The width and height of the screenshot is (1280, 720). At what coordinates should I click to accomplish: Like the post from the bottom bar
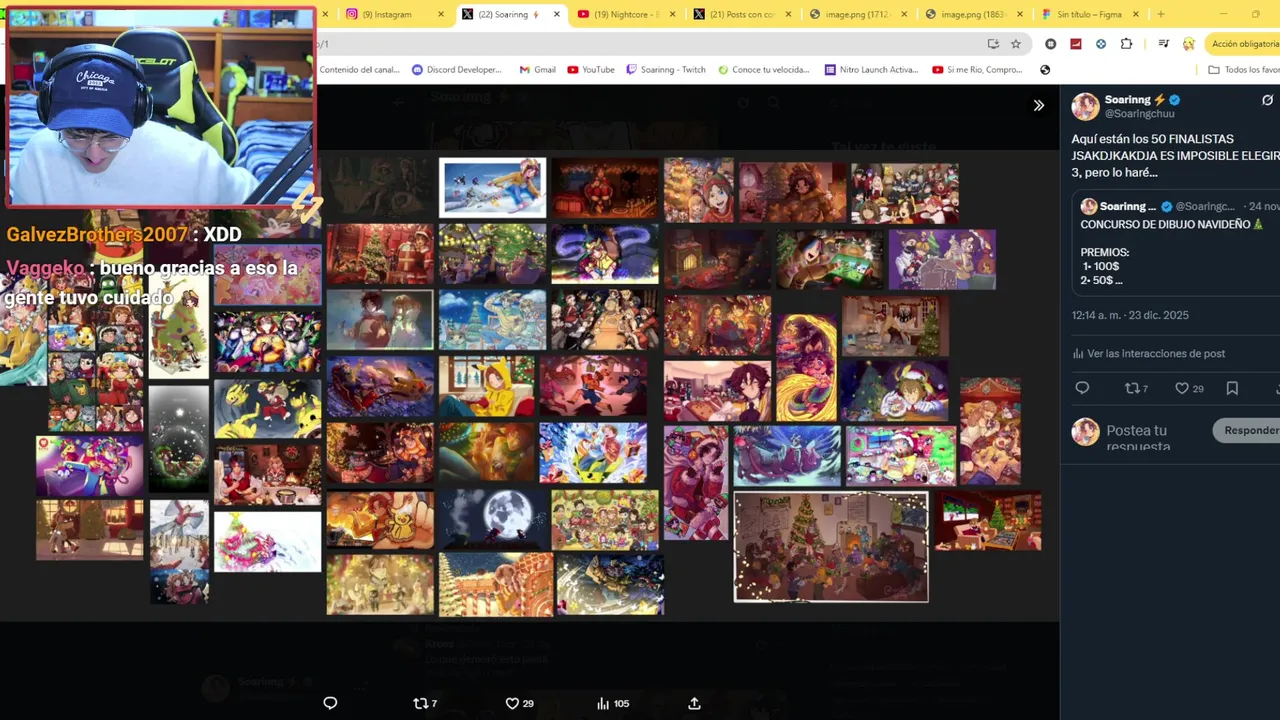(x=518, y=703)
